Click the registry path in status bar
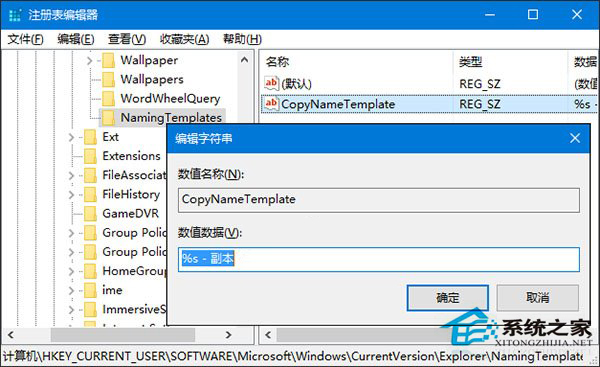600x367 pixels. click(x=293, y=356)
